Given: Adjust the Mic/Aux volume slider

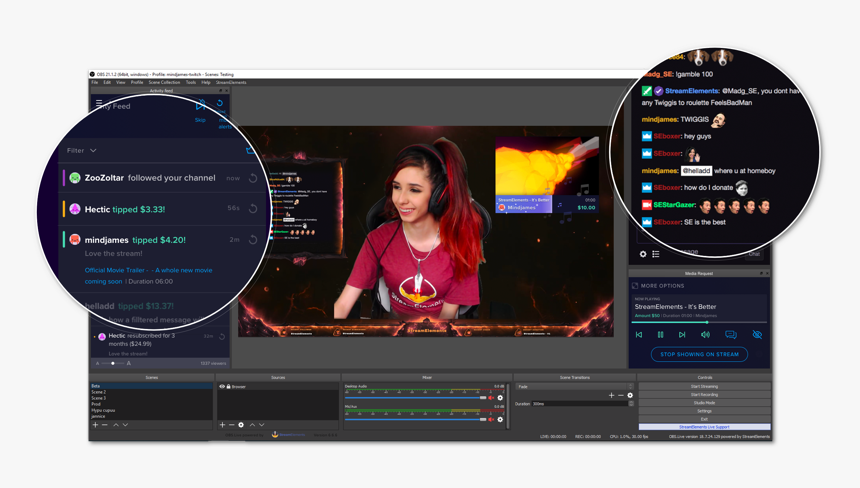Looking at the screenshot, I should point(416,419).
